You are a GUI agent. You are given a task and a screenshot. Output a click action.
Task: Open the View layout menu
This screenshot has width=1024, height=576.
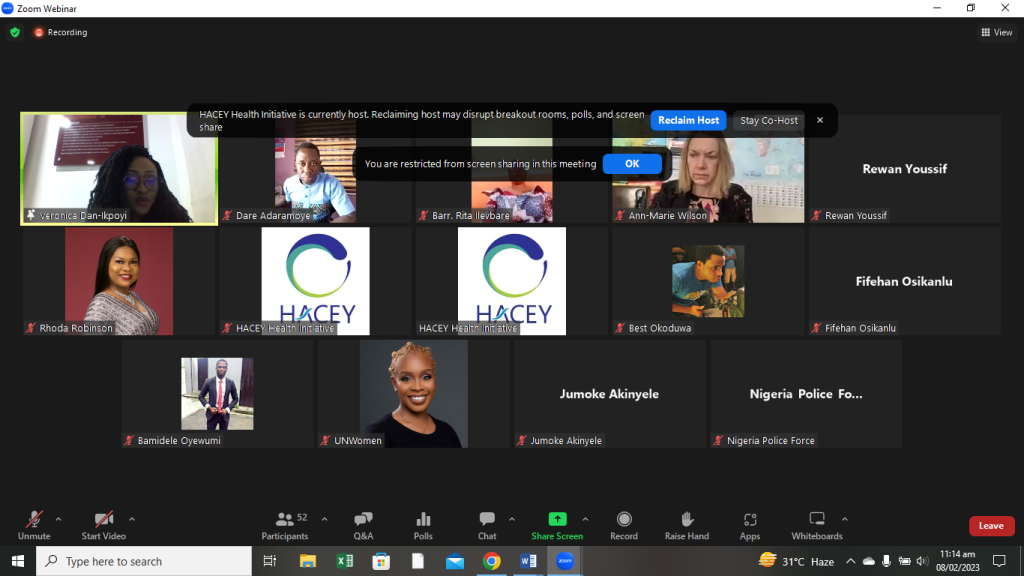(x=997, y=32)
